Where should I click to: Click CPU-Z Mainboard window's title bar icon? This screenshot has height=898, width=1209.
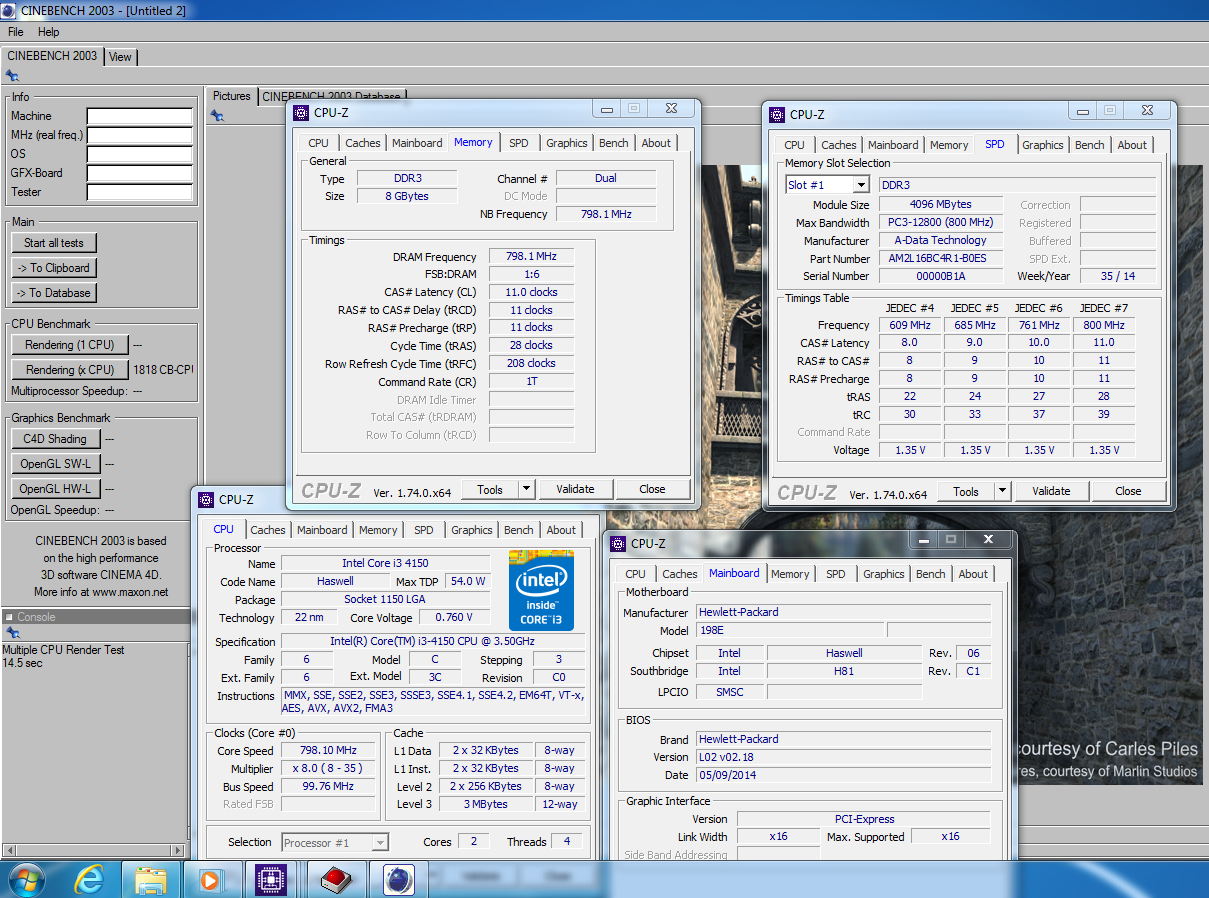pos(618,543)
